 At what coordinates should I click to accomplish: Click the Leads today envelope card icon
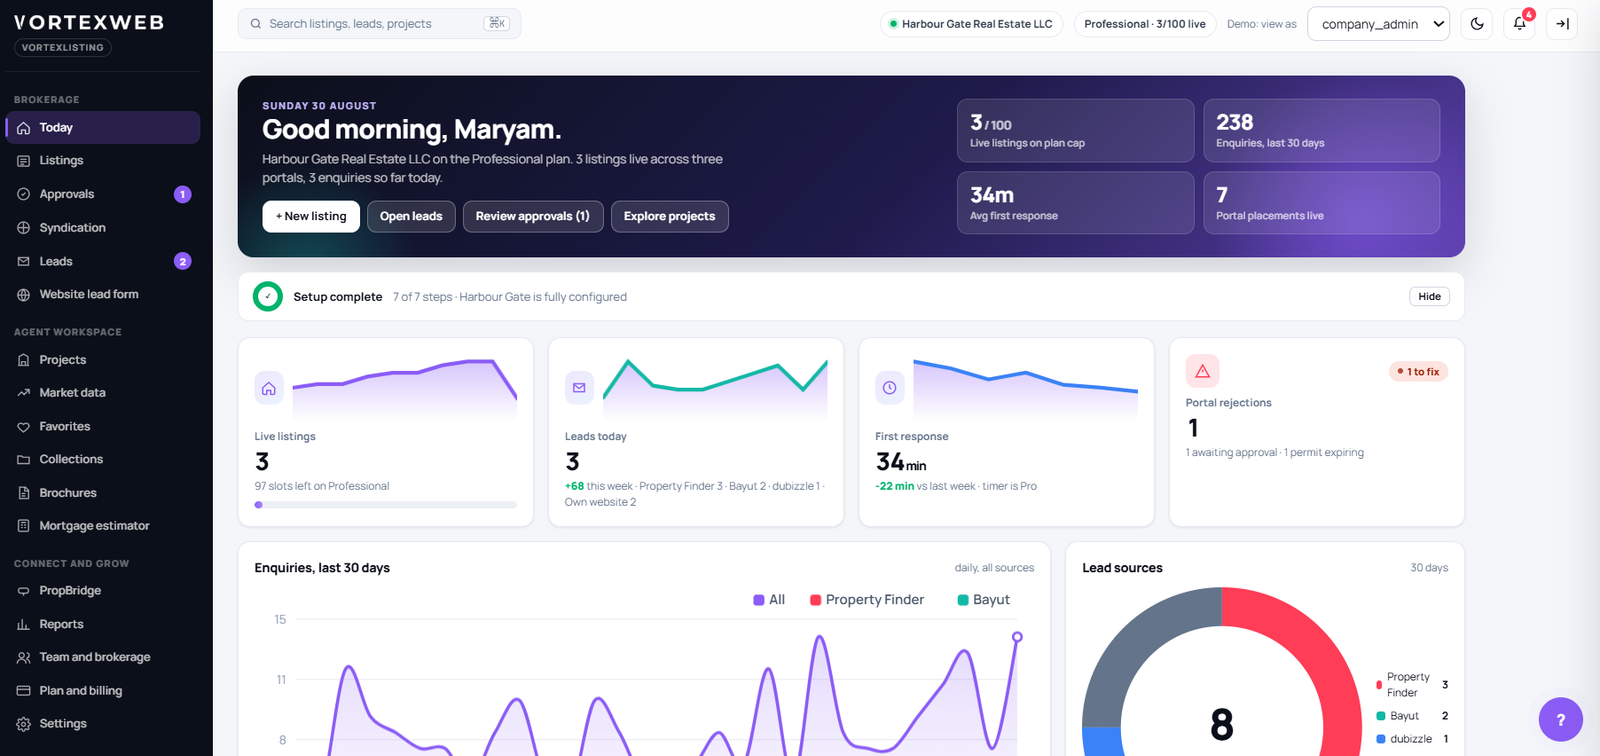click(579, 388)
